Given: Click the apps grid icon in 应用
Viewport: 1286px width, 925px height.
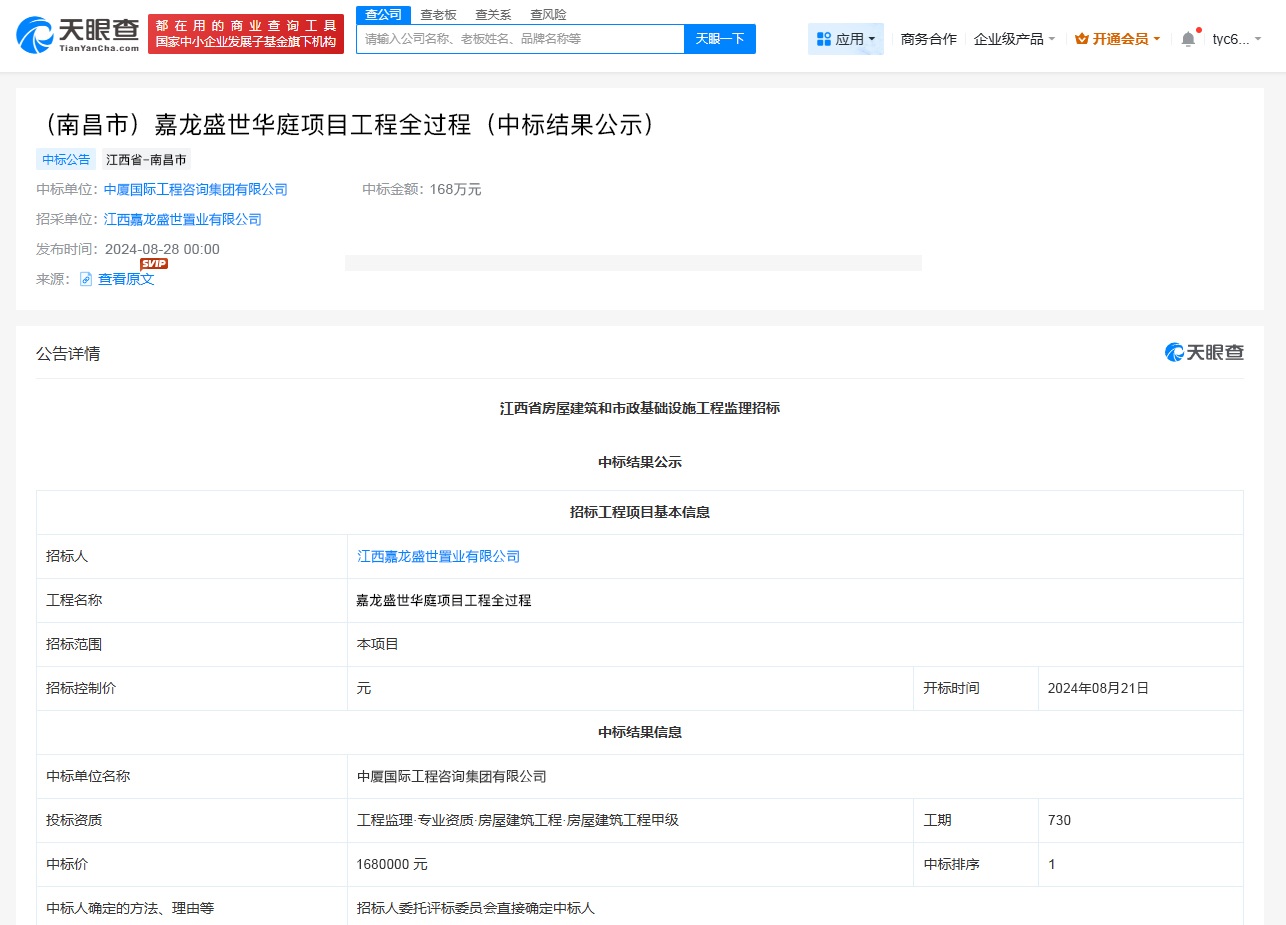Looking at the screenshot, I should pyautogui.click(x=824, y=39).
